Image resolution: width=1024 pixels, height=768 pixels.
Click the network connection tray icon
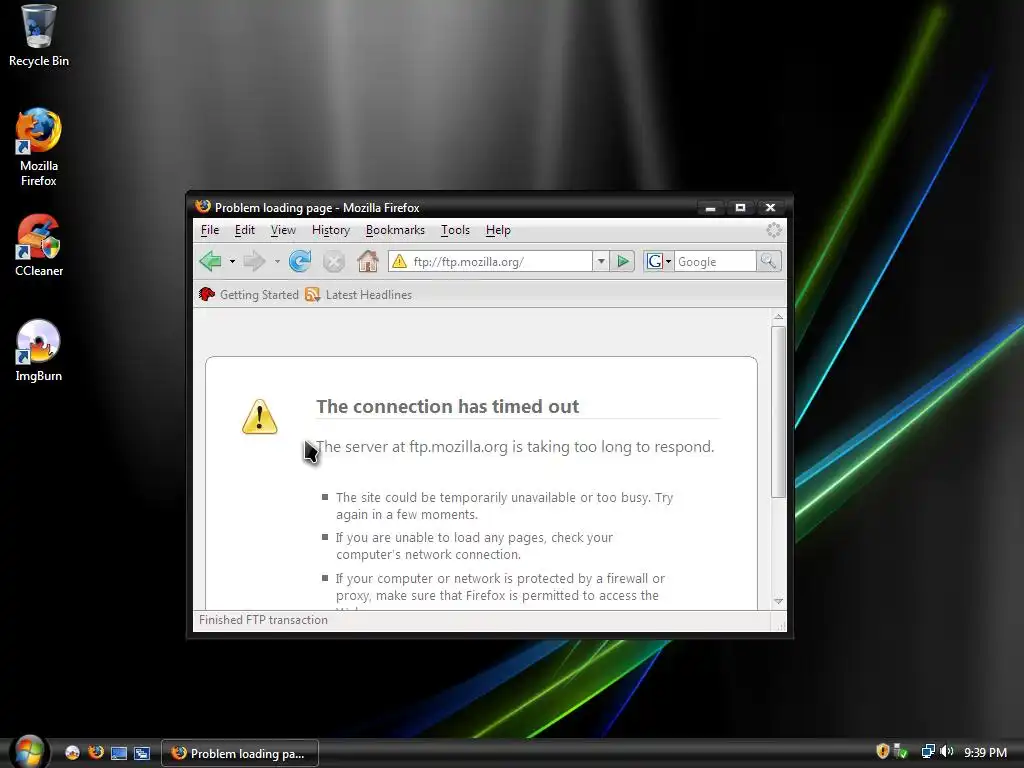pyautogui.click(x=928, y=752)
